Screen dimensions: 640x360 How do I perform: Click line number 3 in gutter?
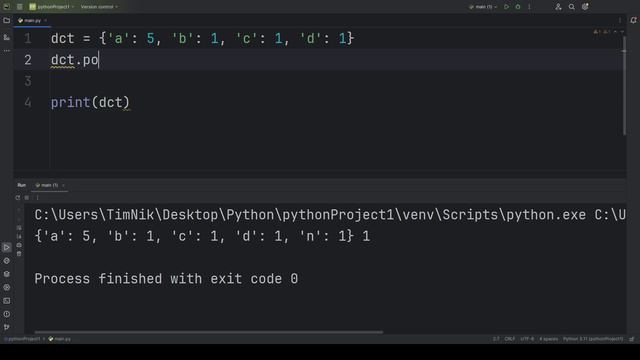click(x=28, y=81)
